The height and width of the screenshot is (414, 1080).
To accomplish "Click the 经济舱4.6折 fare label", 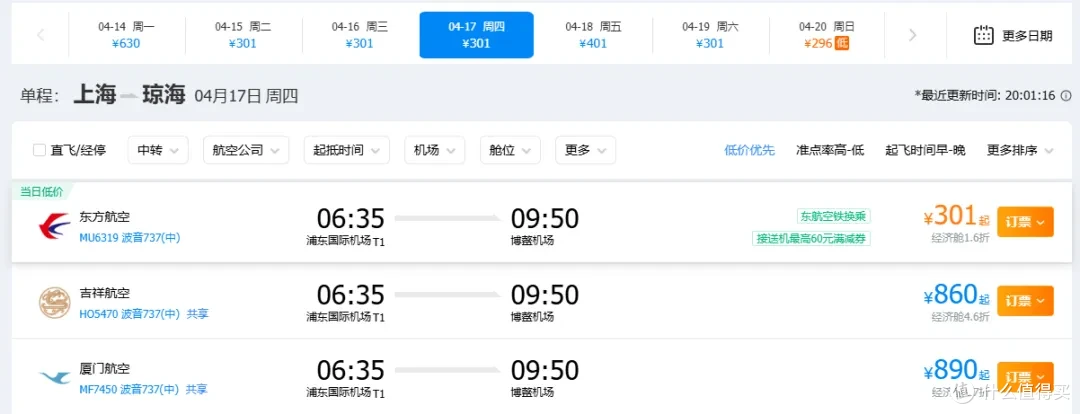I will click(x=961, y=317).
